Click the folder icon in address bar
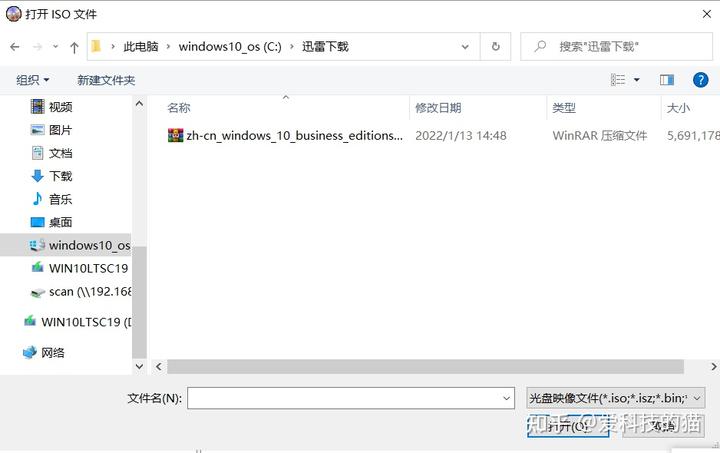The image size is (720, 453). click(96, 46)
